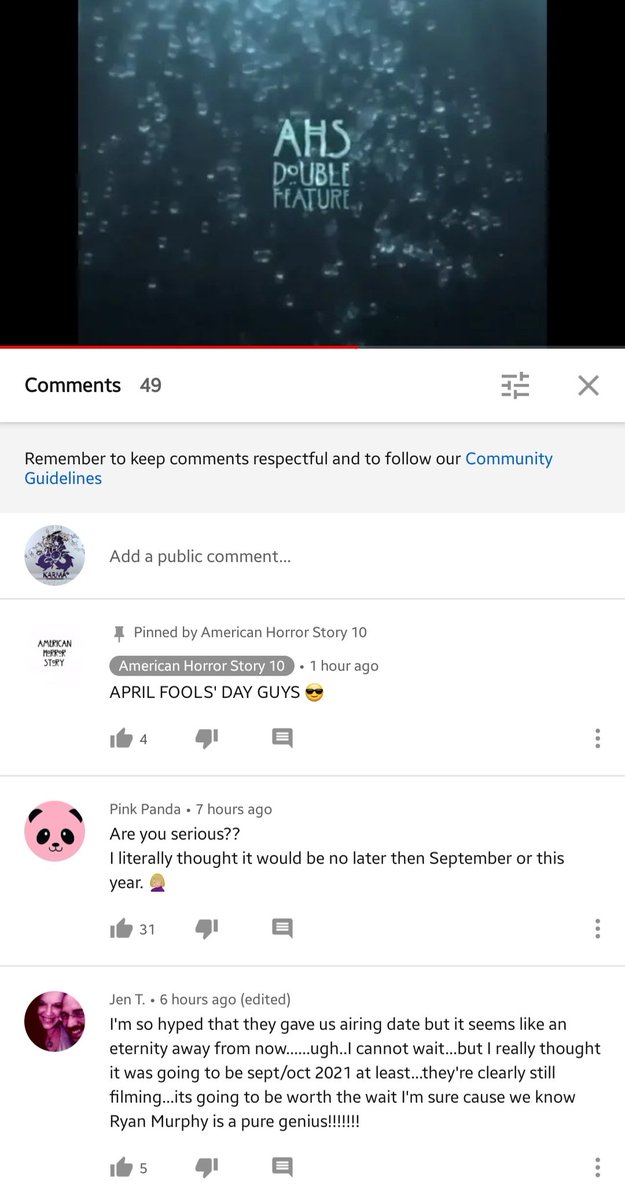The image size is (625, 1200).
Task: Dislike the pinned April Fools' comment
Action: click(206, 739)
